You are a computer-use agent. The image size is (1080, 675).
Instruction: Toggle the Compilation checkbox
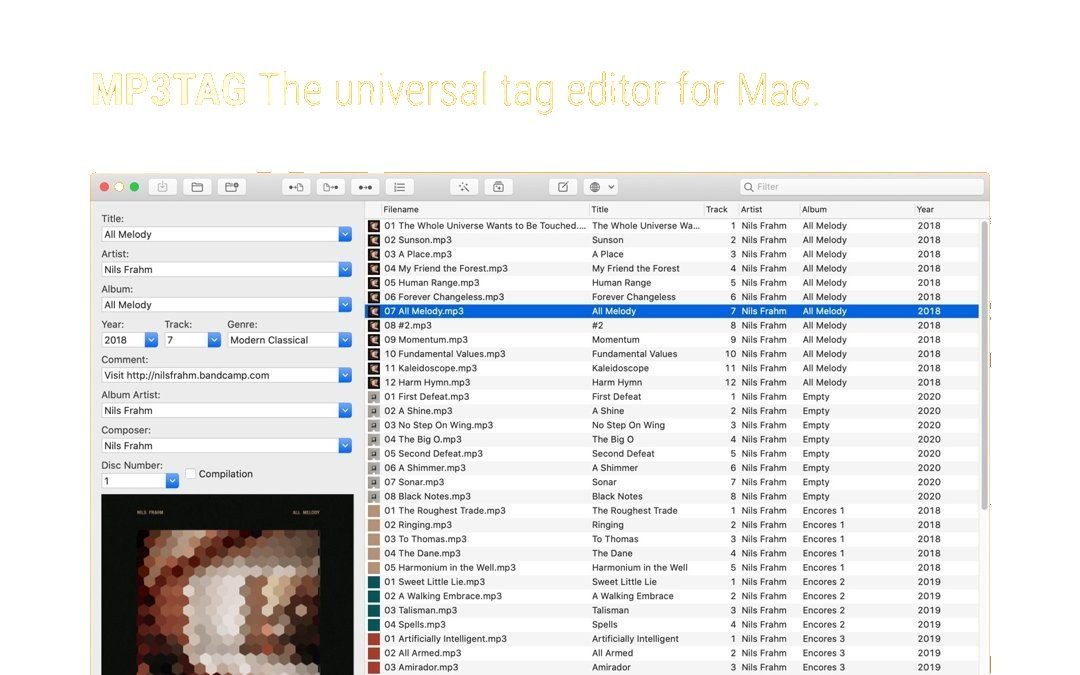[x=191, y=474]
